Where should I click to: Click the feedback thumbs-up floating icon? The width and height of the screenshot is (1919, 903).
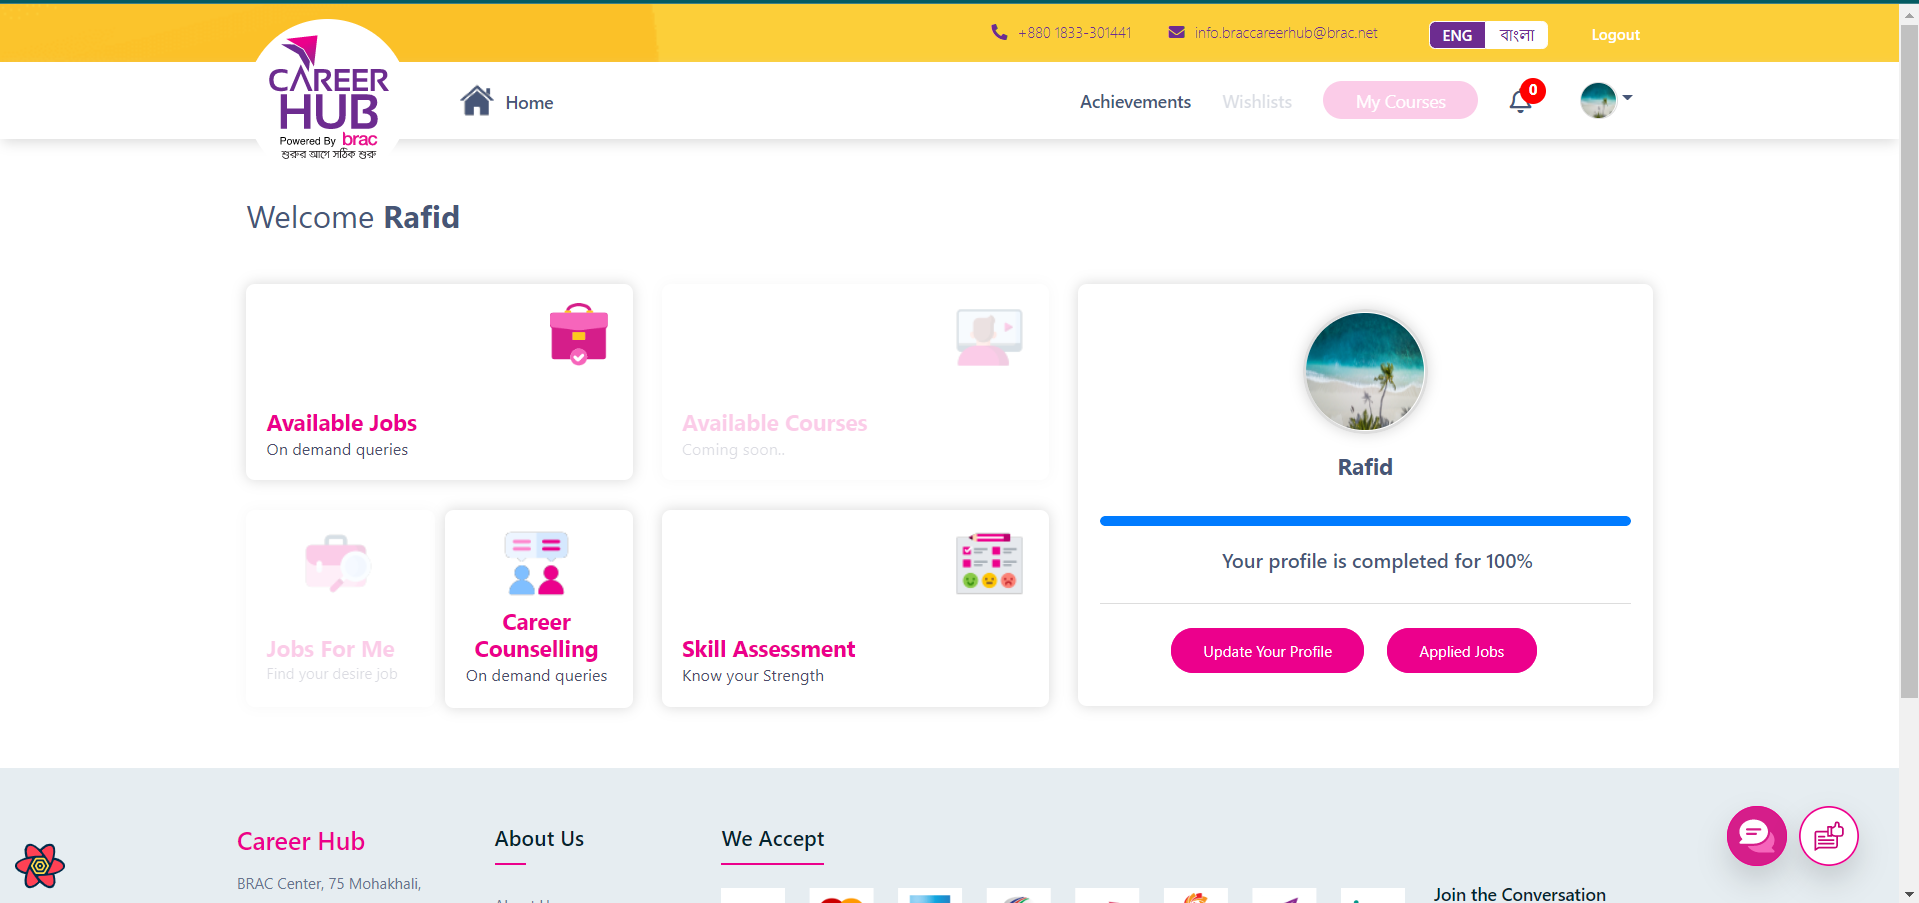click(1828, 835)
